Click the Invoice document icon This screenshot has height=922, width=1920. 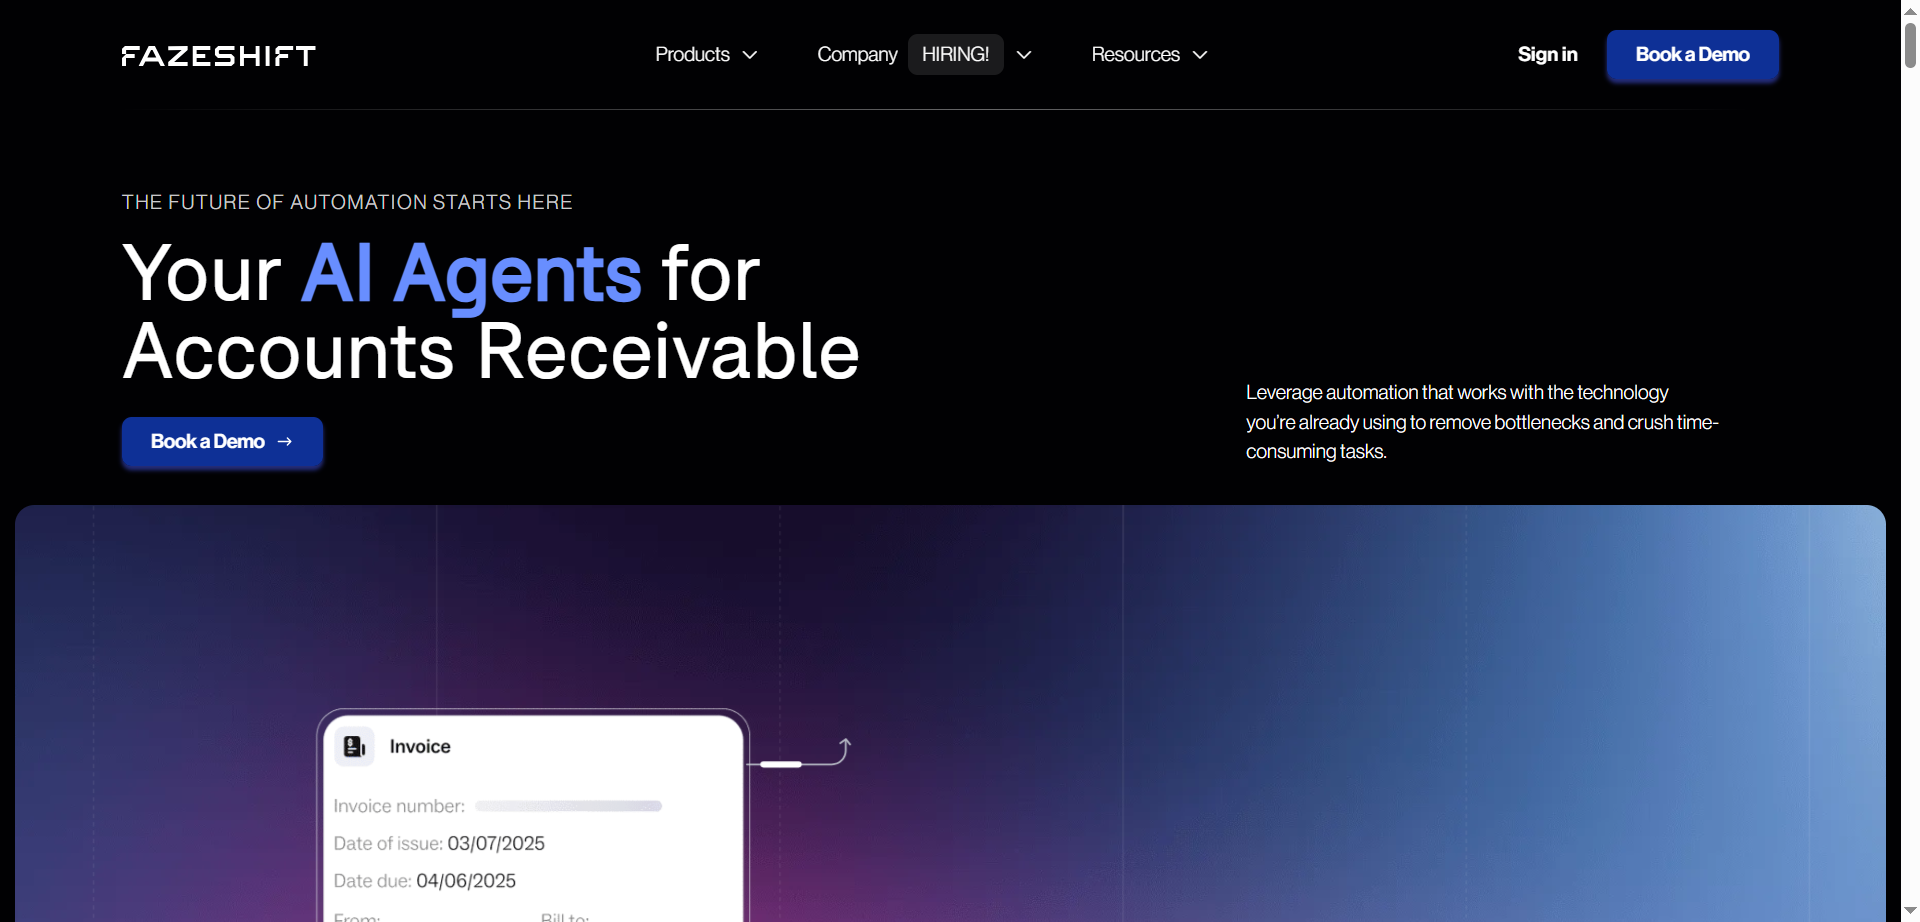(x=354, y=746)
